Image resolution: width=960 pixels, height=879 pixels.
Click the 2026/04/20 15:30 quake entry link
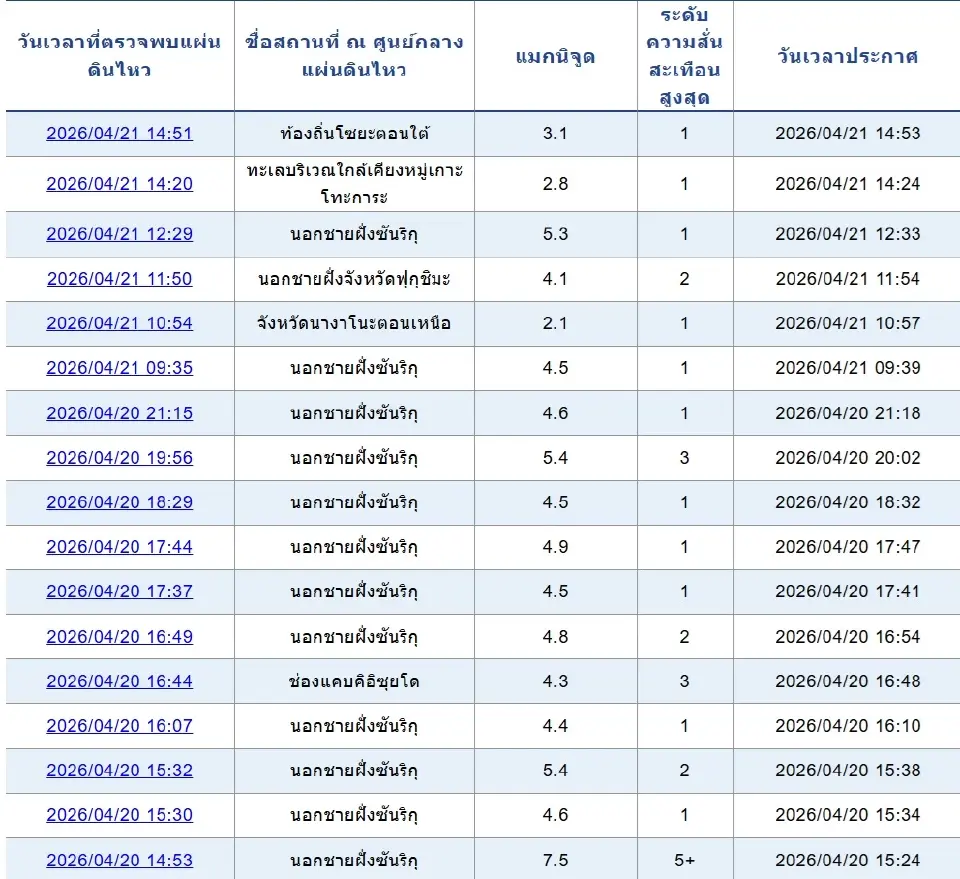(120, 815)
